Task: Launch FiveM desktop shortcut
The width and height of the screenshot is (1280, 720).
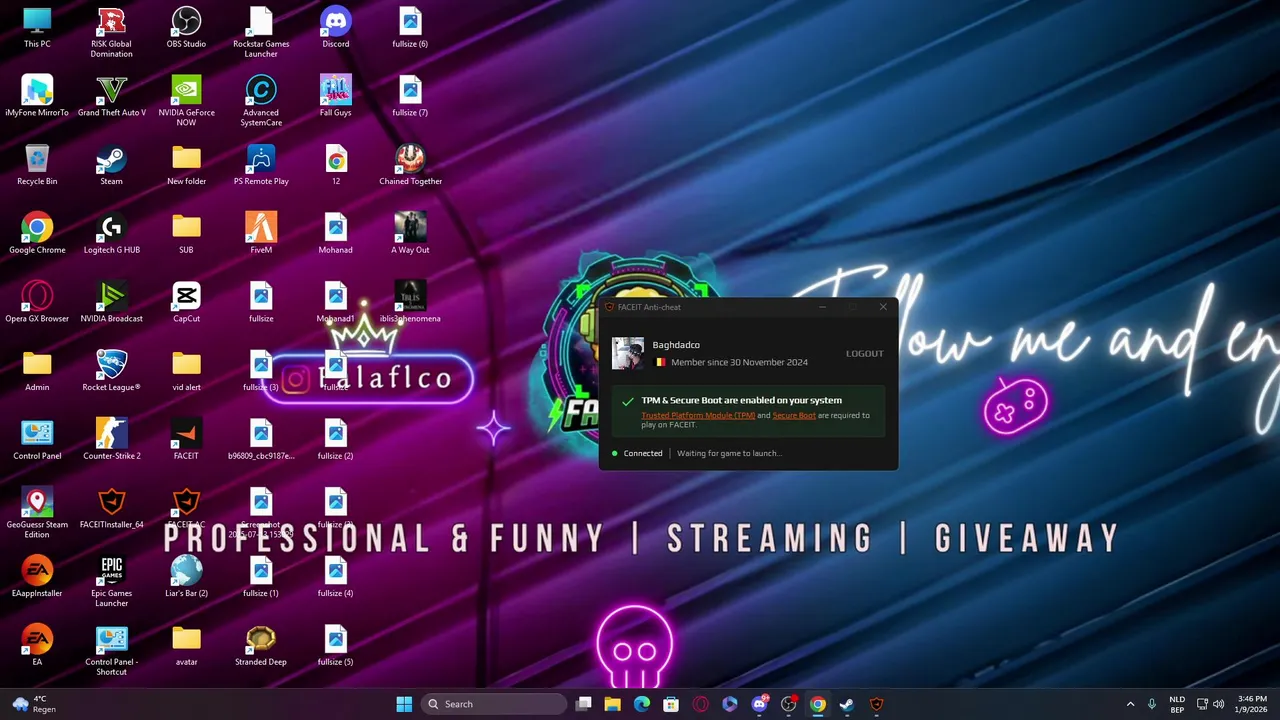Action: click(261, 234)
